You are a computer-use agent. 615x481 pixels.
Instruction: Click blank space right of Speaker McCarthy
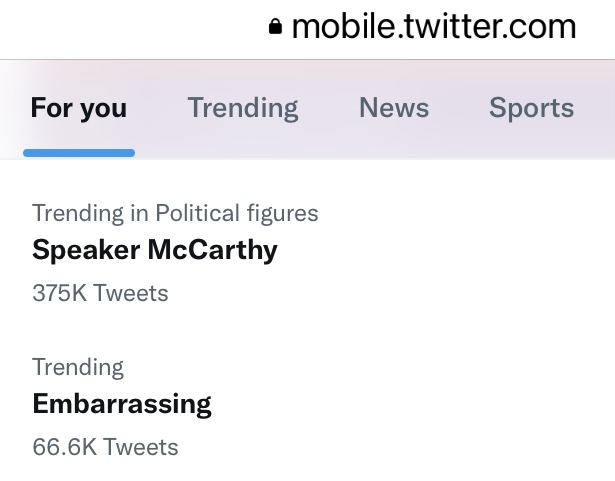tap(443, 250)
